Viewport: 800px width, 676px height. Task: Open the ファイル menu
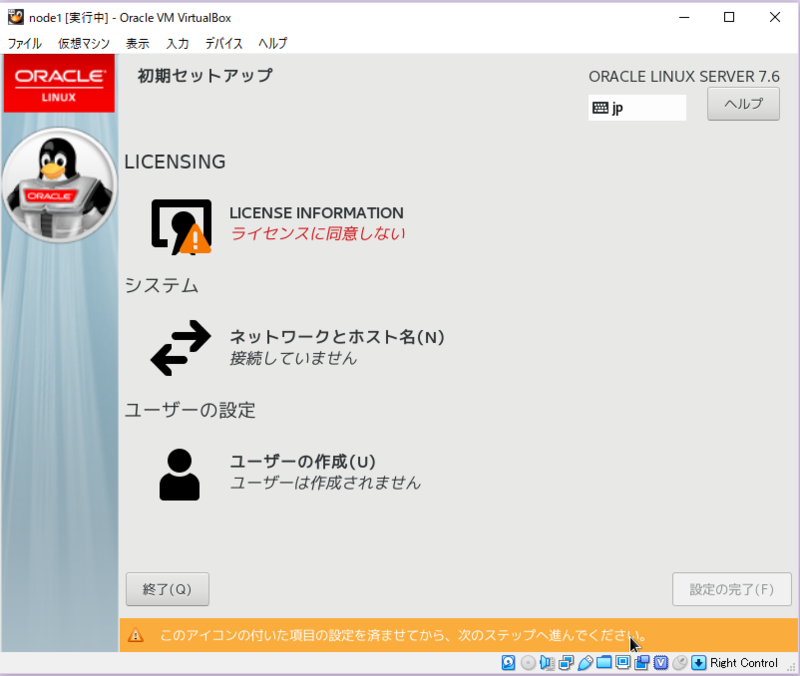pyautogui.click(x=24, y=43)
